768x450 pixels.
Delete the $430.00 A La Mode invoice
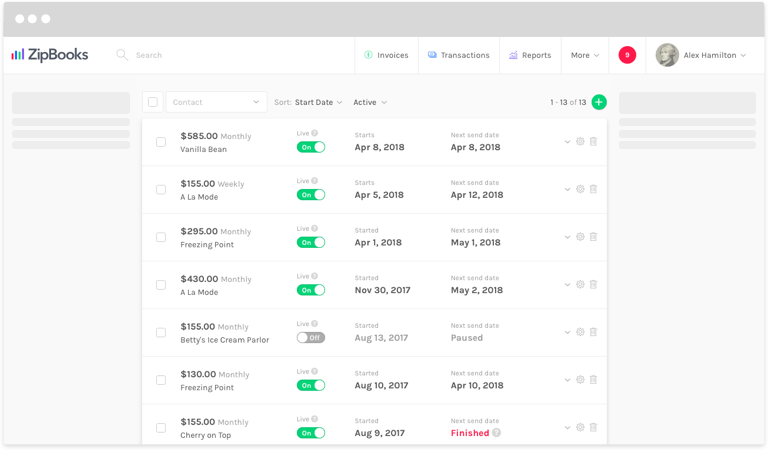point(593,284)
